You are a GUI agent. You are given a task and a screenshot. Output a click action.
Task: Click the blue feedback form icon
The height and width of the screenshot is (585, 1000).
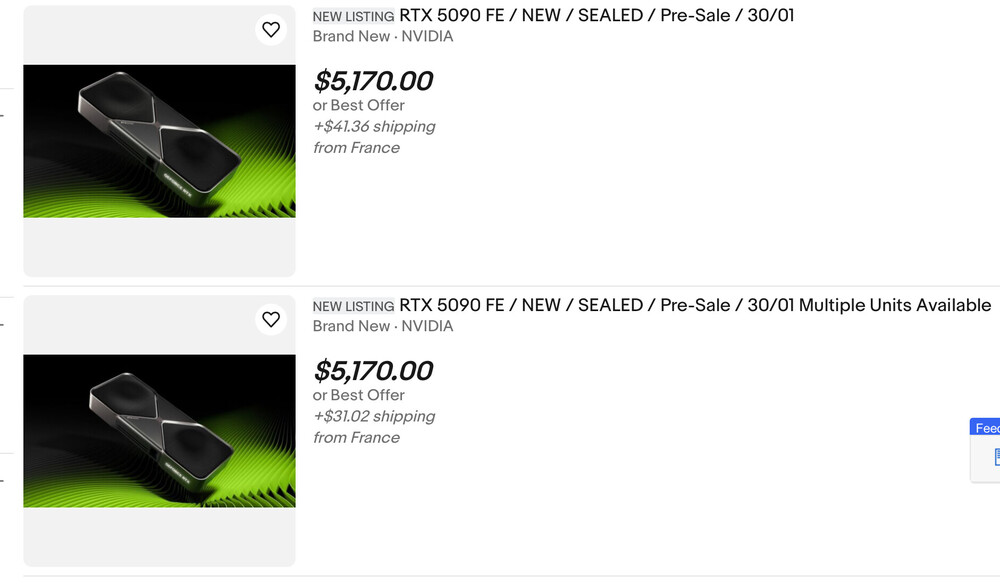click(994, 457)
